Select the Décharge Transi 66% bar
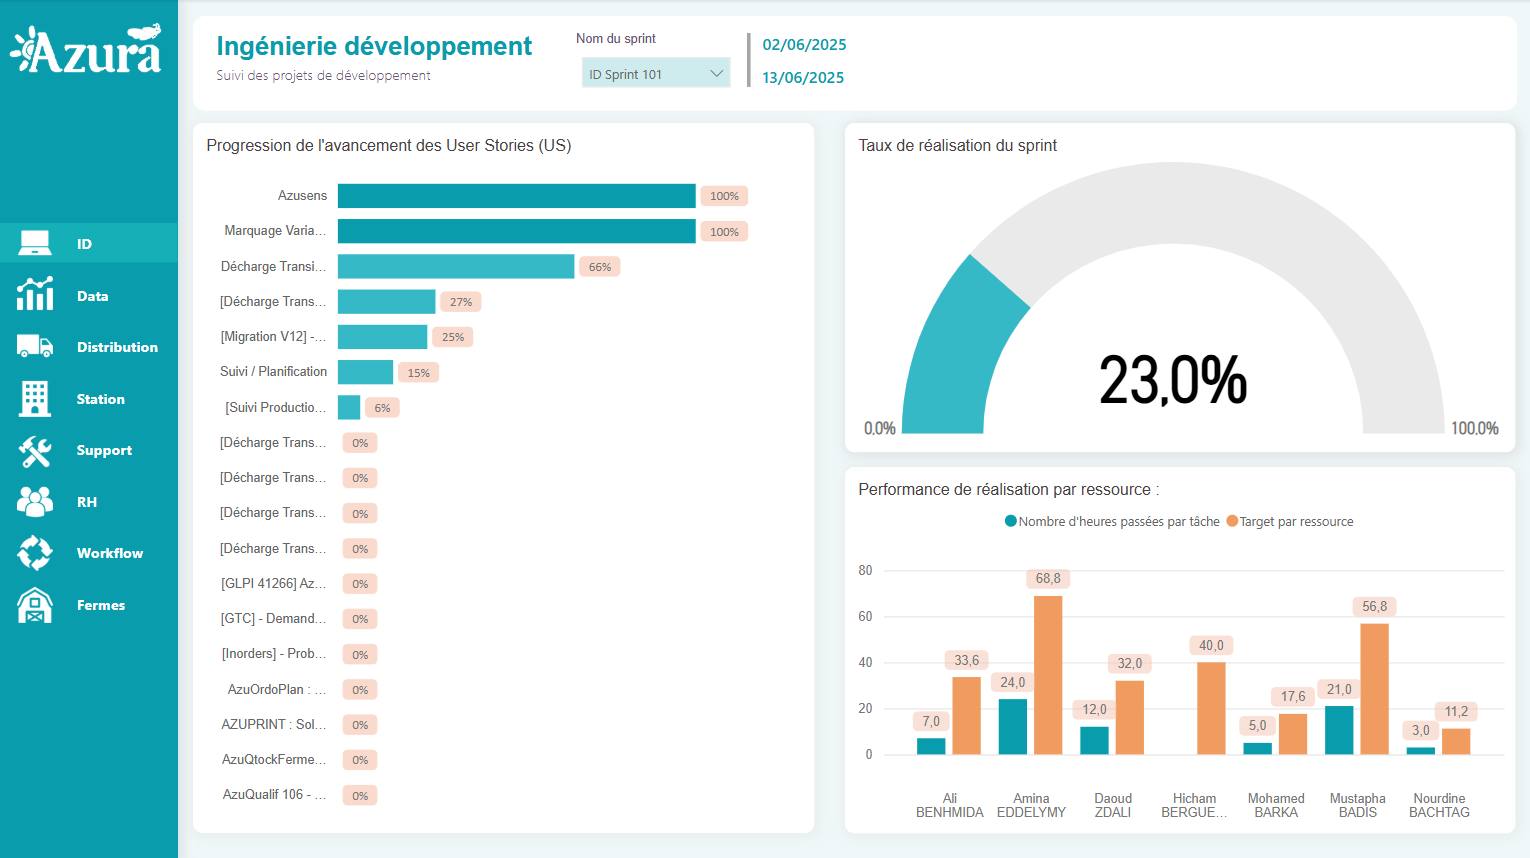This screenshot has height=858, width=1530. (x=456, y=267)
